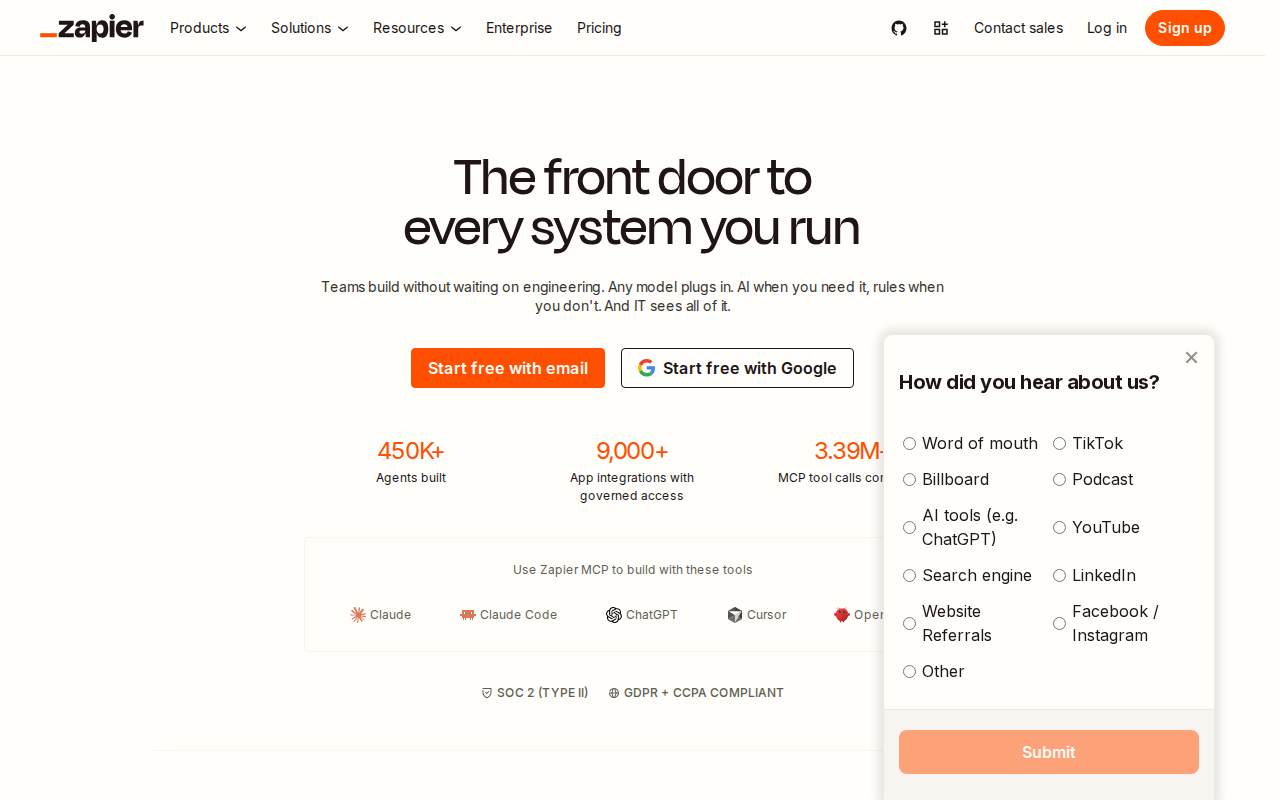This screenshot has height=800, width=1280.
Task: Click 'Use Zapier MCP to build' text
Action: coord(633,570)
